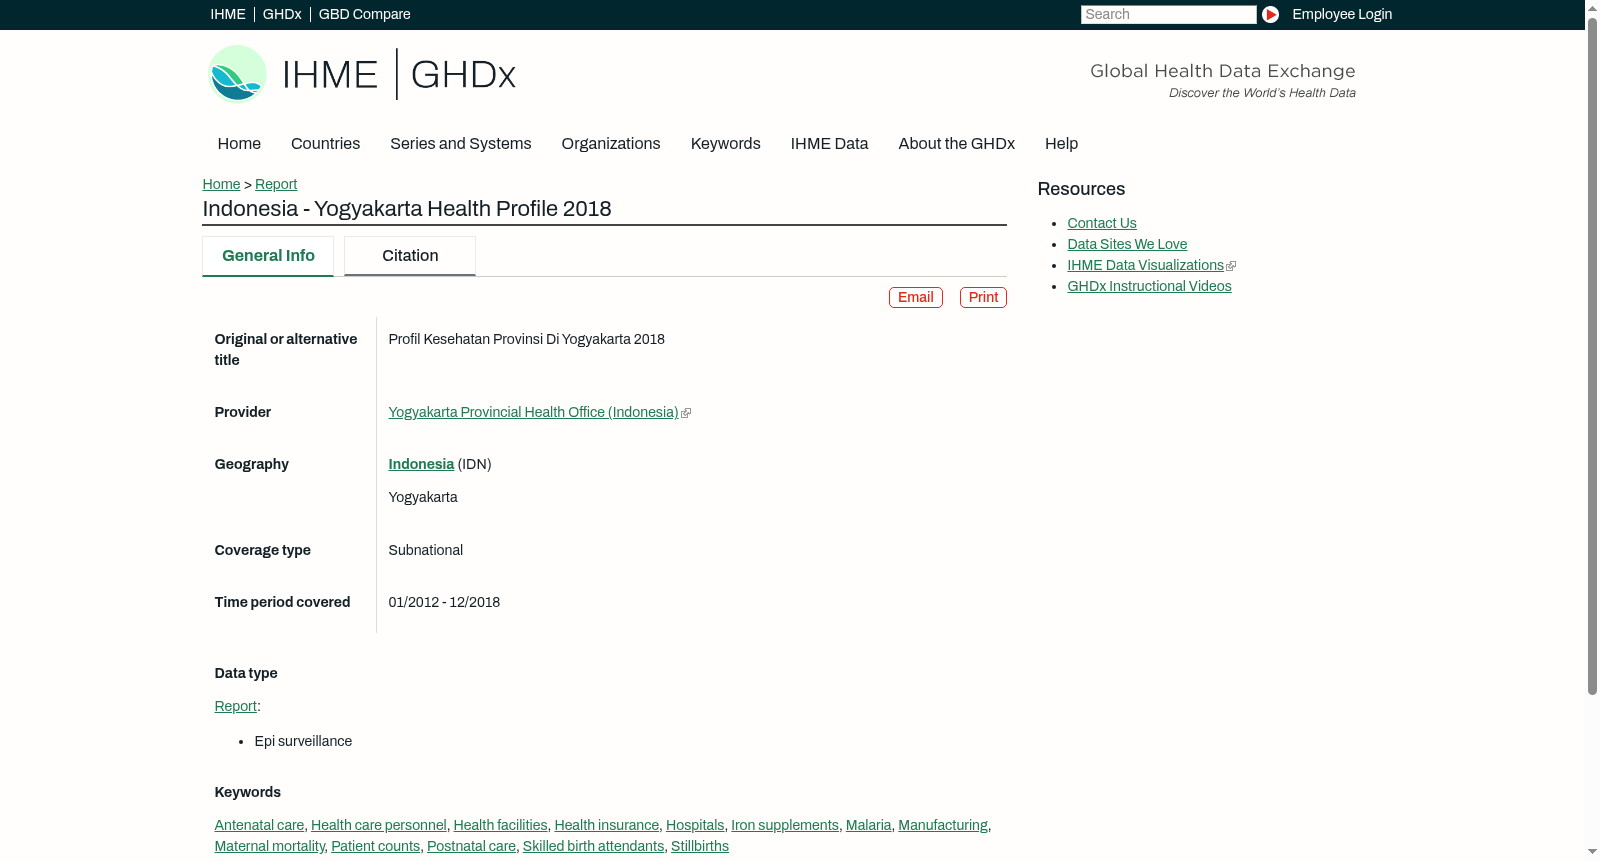1600x861 pixels.
Task: Switch to the Citation tab
Action: (410, 256)
